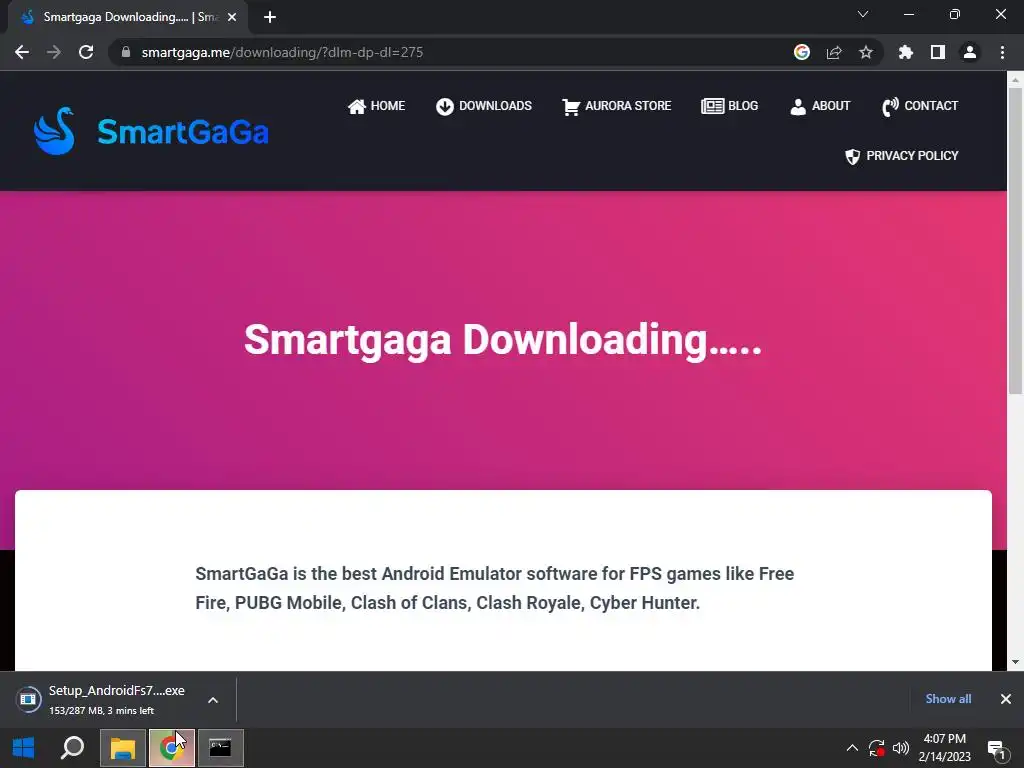Click the 153/287 MB download status text

(101, 711)
